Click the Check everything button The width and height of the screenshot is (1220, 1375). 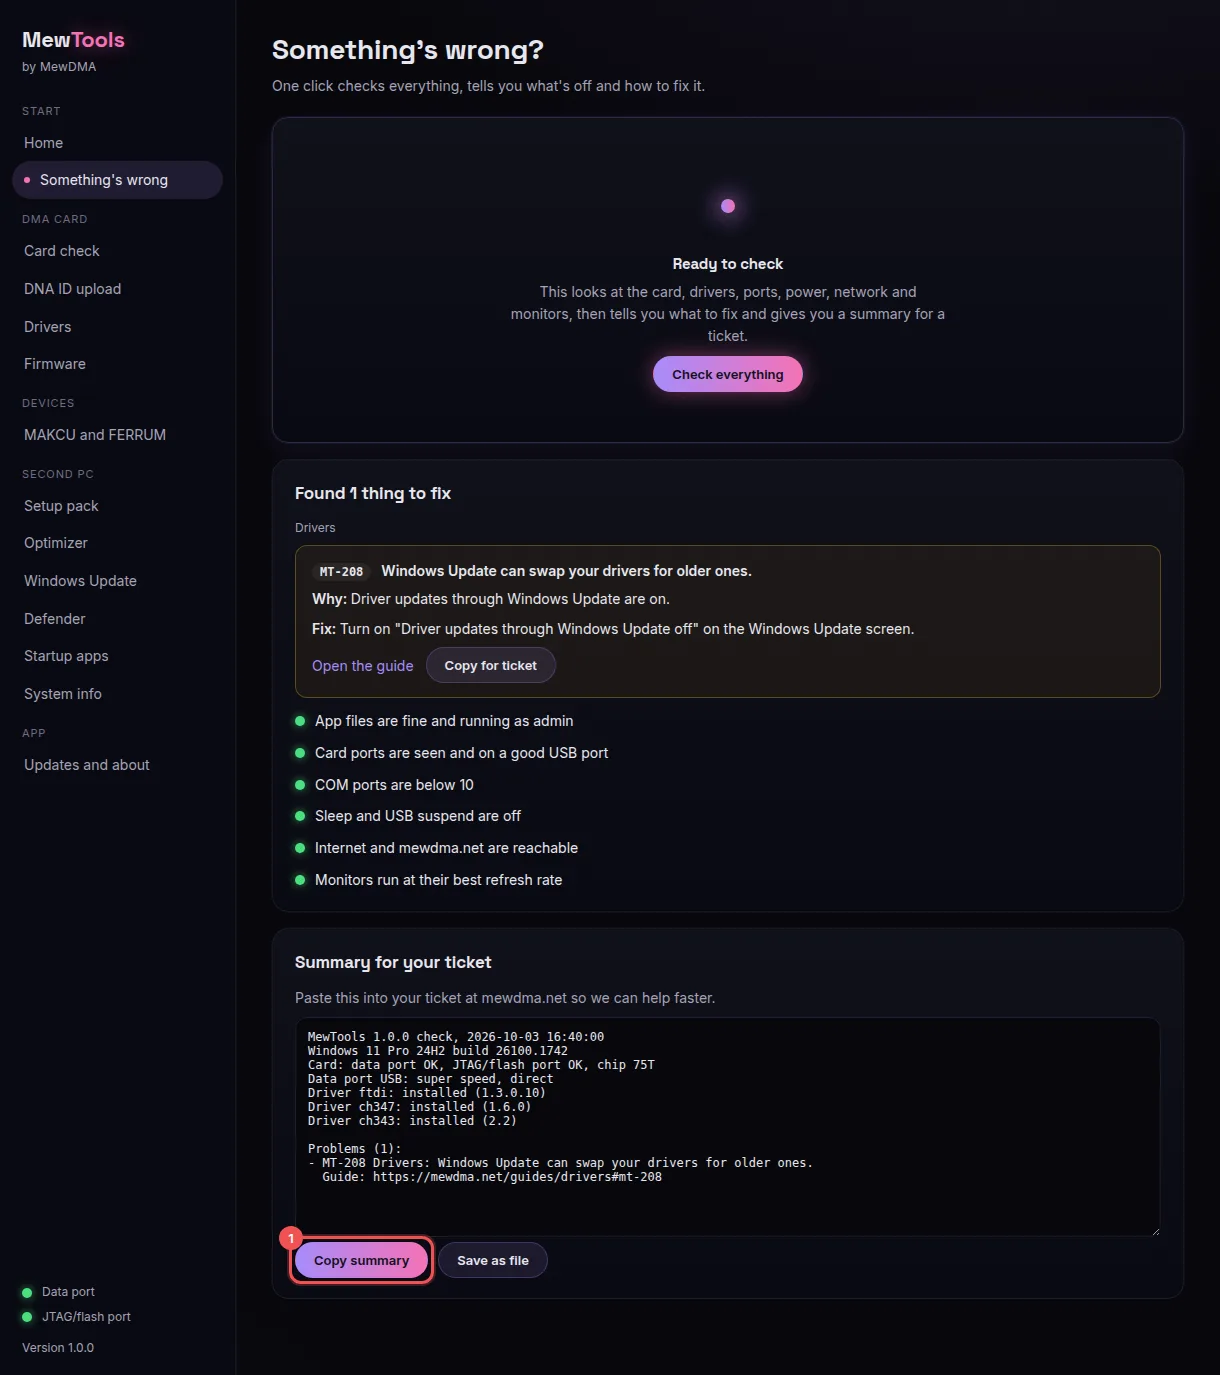[x=728, y=374]
